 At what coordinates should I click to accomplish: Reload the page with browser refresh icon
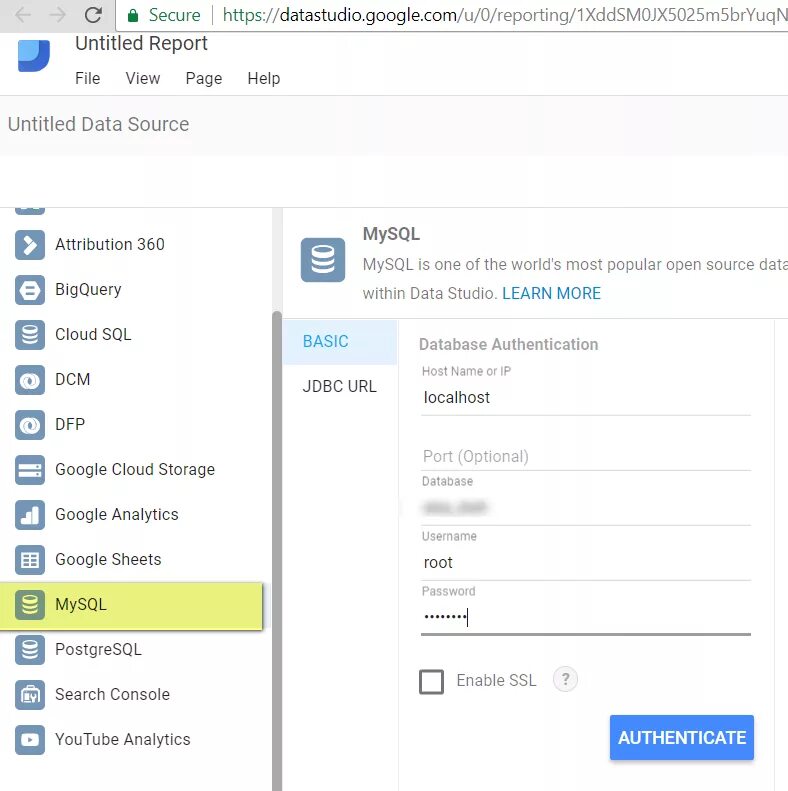93,15
